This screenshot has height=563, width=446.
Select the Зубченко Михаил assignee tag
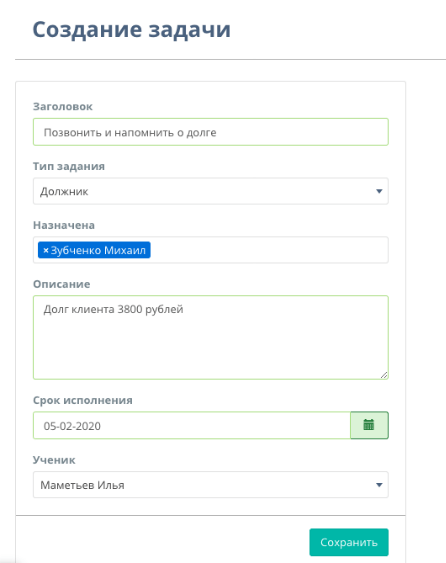(98, 250)
